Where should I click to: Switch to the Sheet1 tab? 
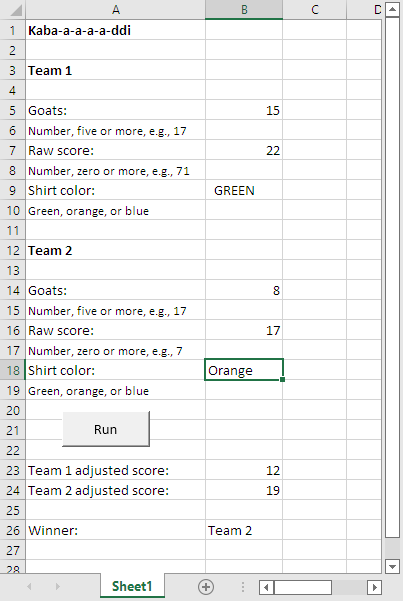[132, 586]
